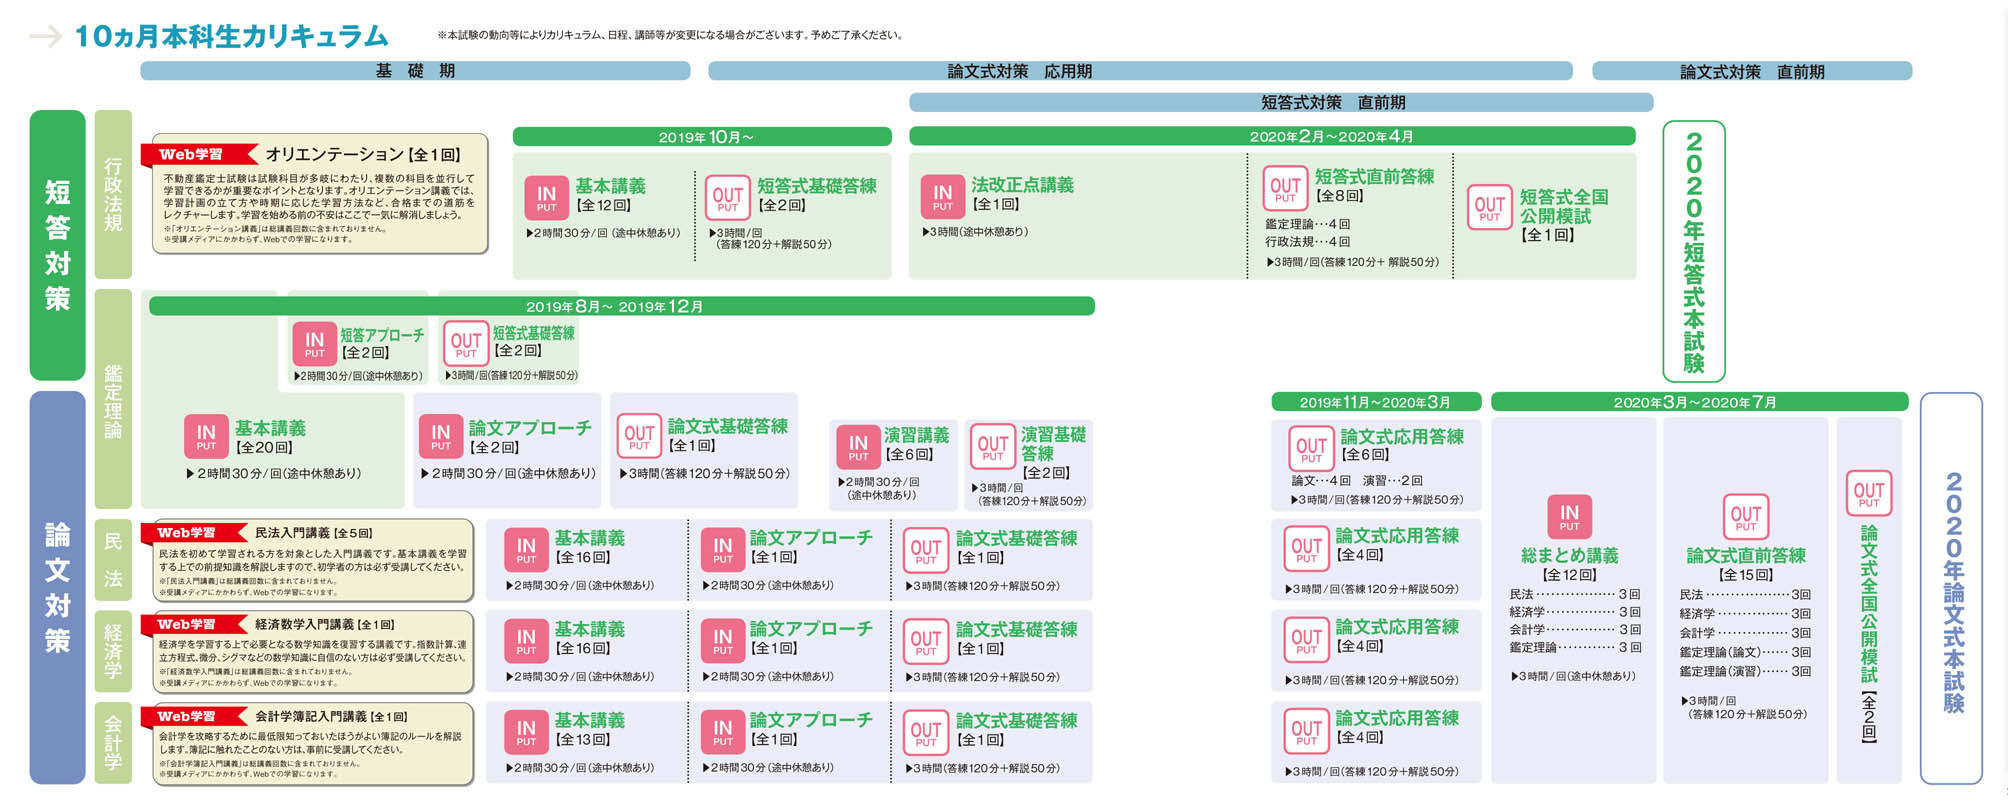Click the 短答対策 green side label
Image resolution: width=2008 pixels, height=803 pixels.
58,245
